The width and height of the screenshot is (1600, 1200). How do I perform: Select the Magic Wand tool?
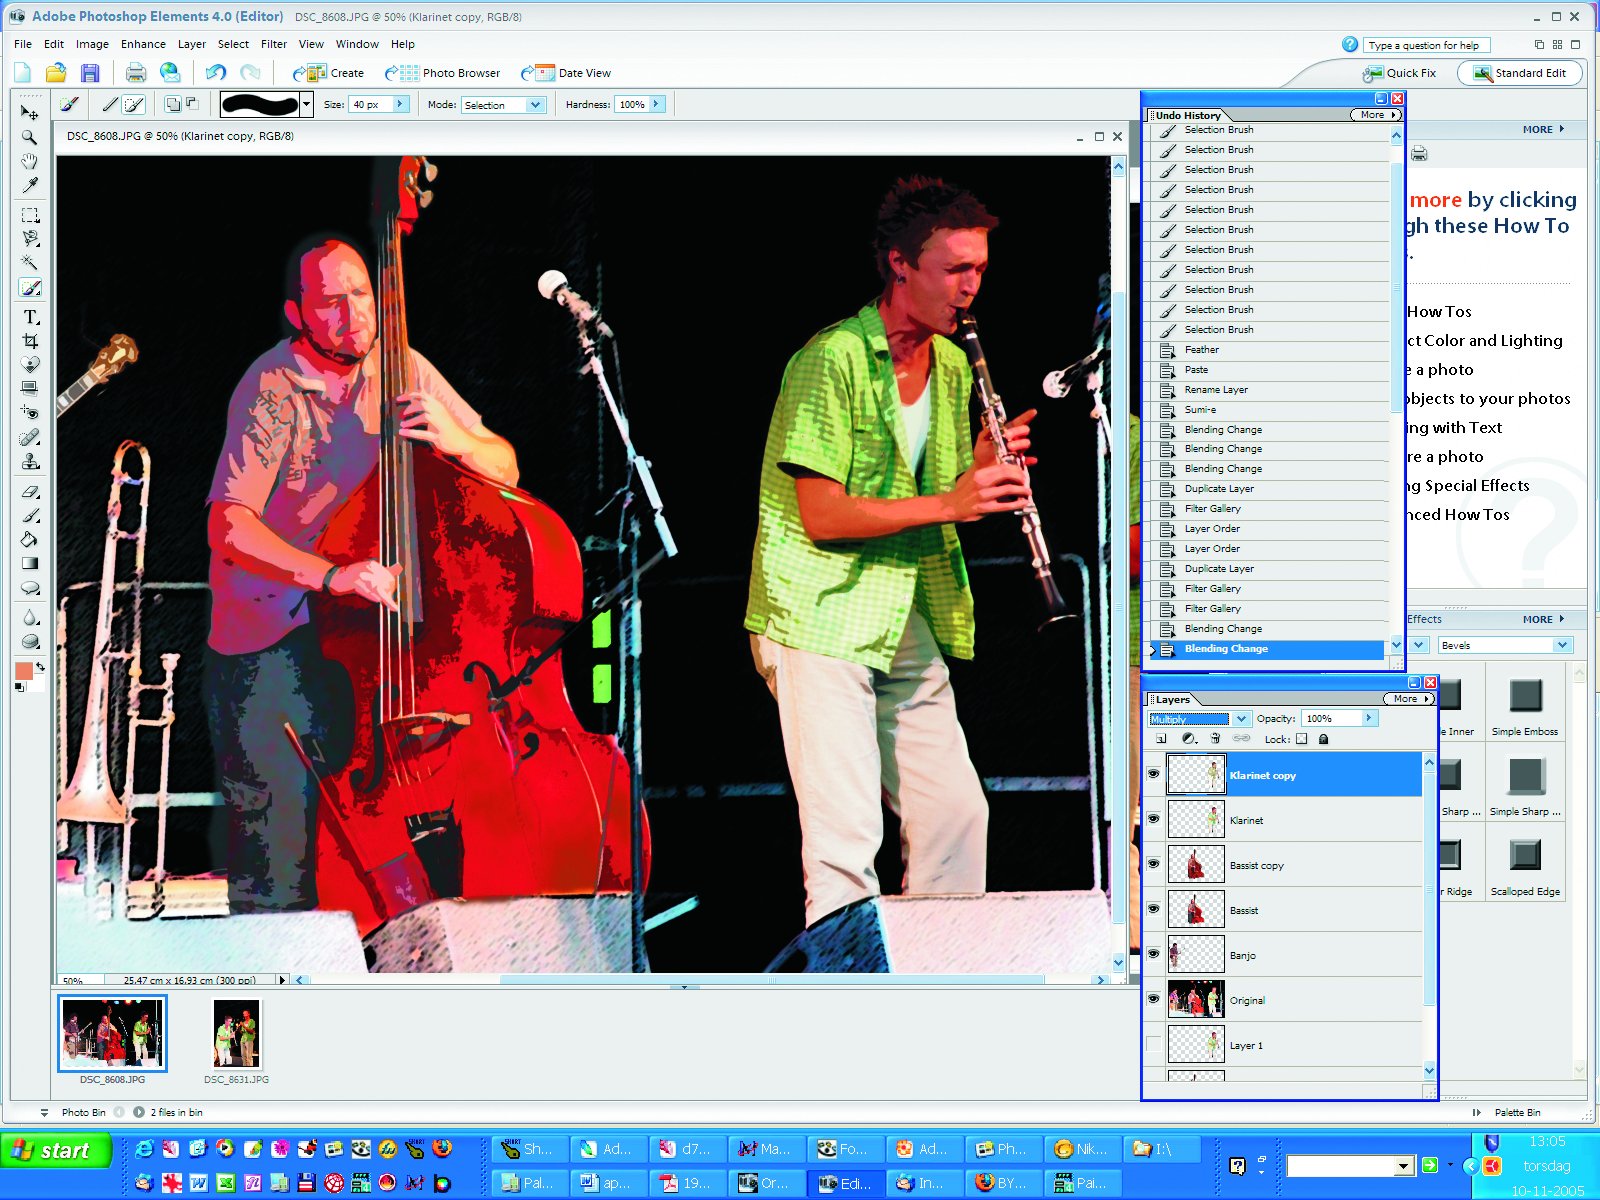(x=30, y=263)
